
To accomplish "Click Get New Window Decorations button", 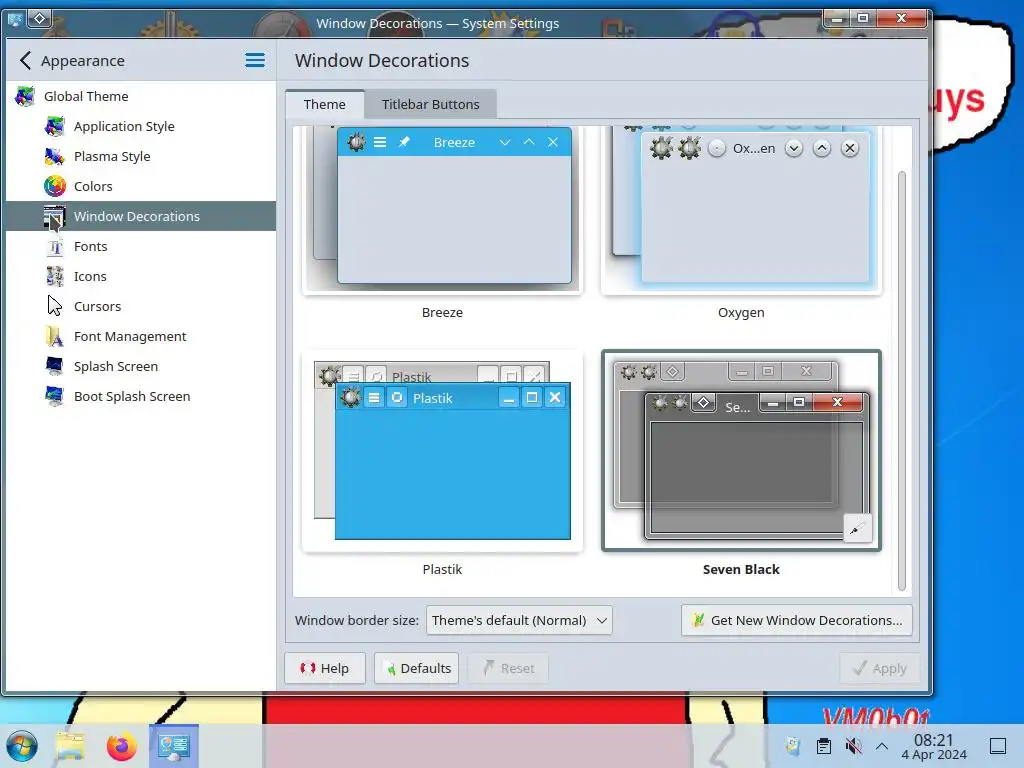I will (796, 620).
